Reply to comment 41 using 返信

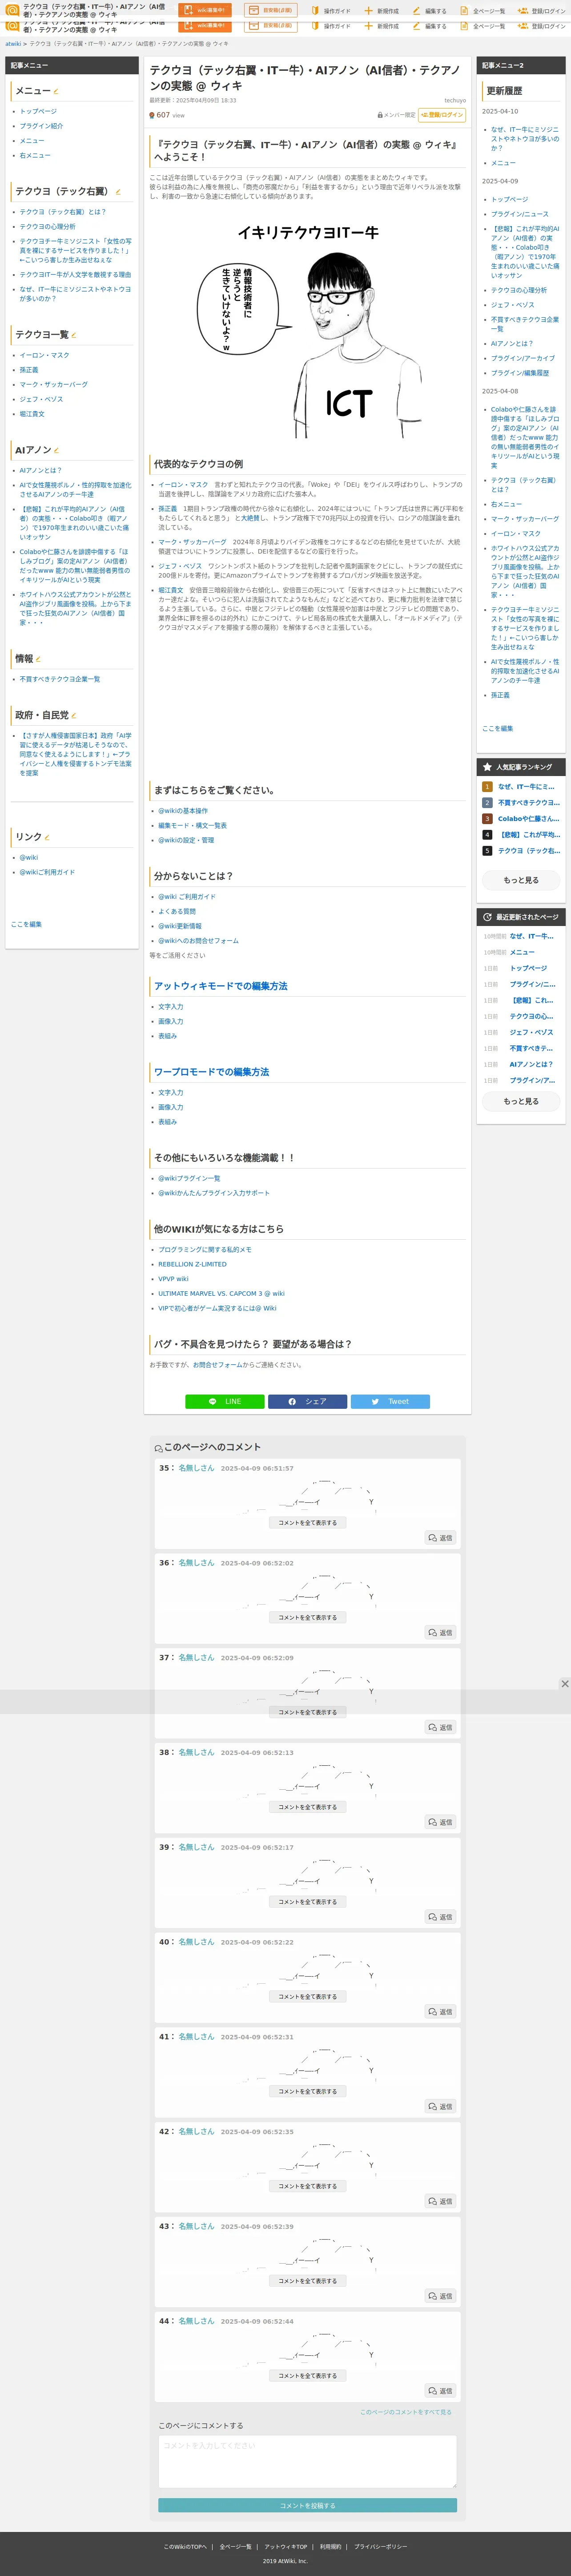(x=440, y=2107)
